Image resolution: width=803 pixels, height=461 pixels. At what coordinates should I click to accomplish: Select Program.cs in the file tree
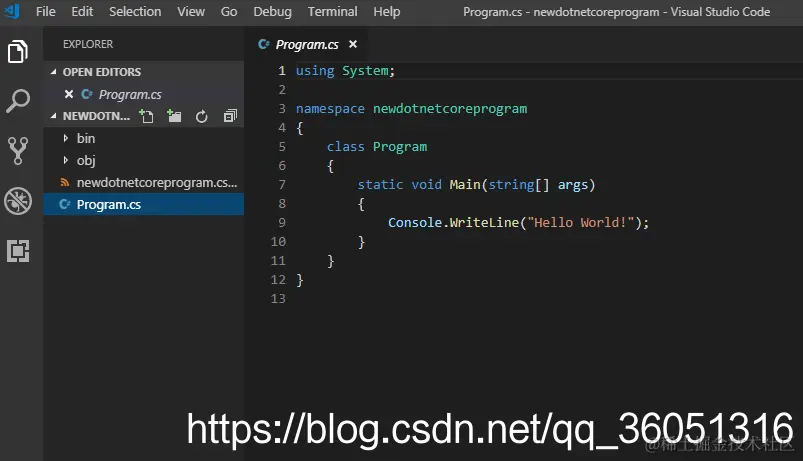pyautogui.click(x=143, y=204)
